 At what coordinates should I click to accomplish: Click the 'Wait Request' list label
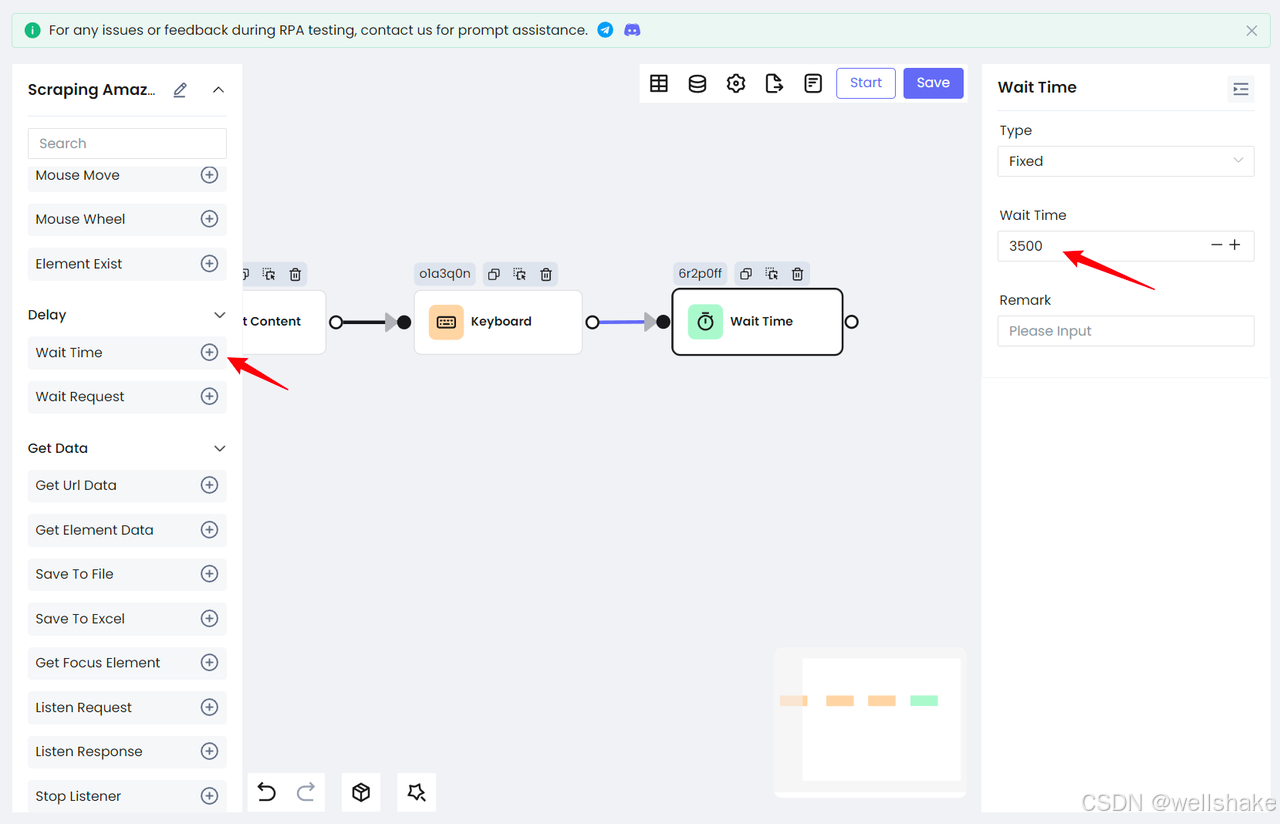(x=80, y=396)
